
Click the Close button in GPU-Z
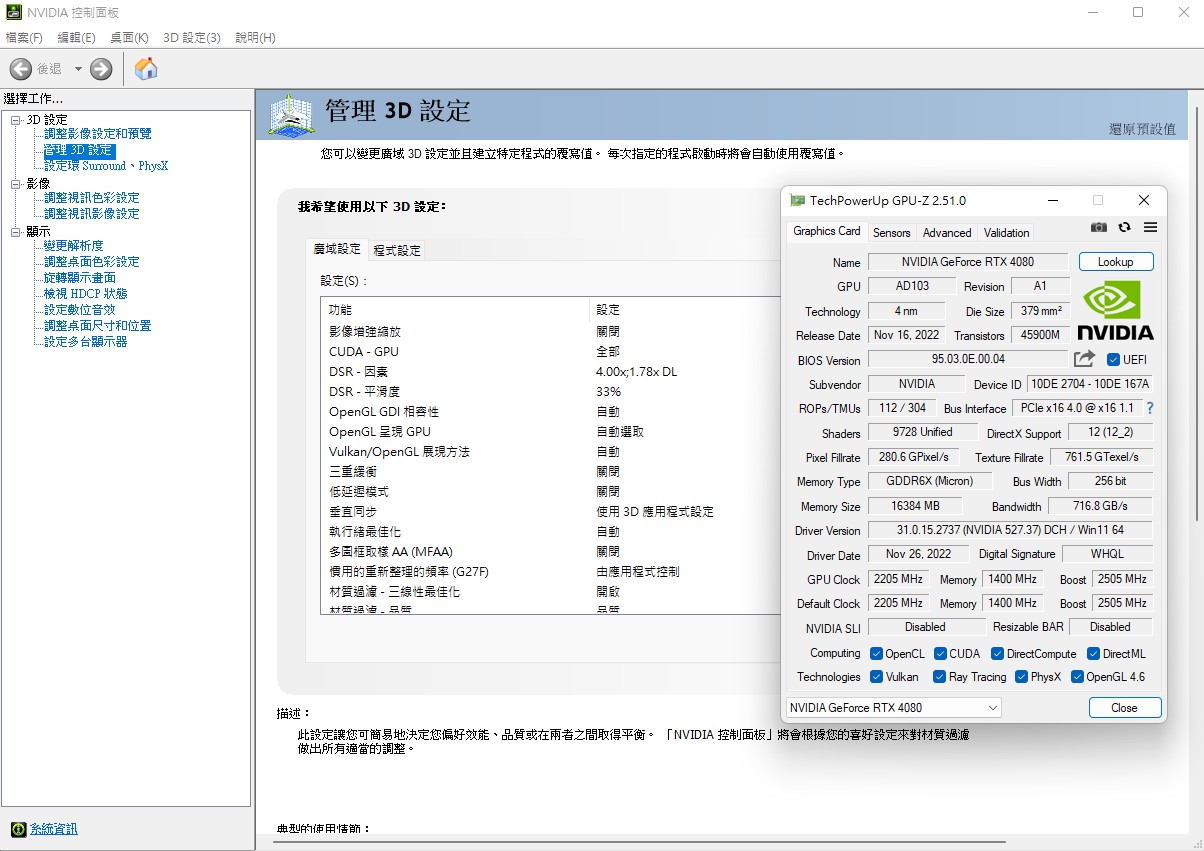[1125, 708]
